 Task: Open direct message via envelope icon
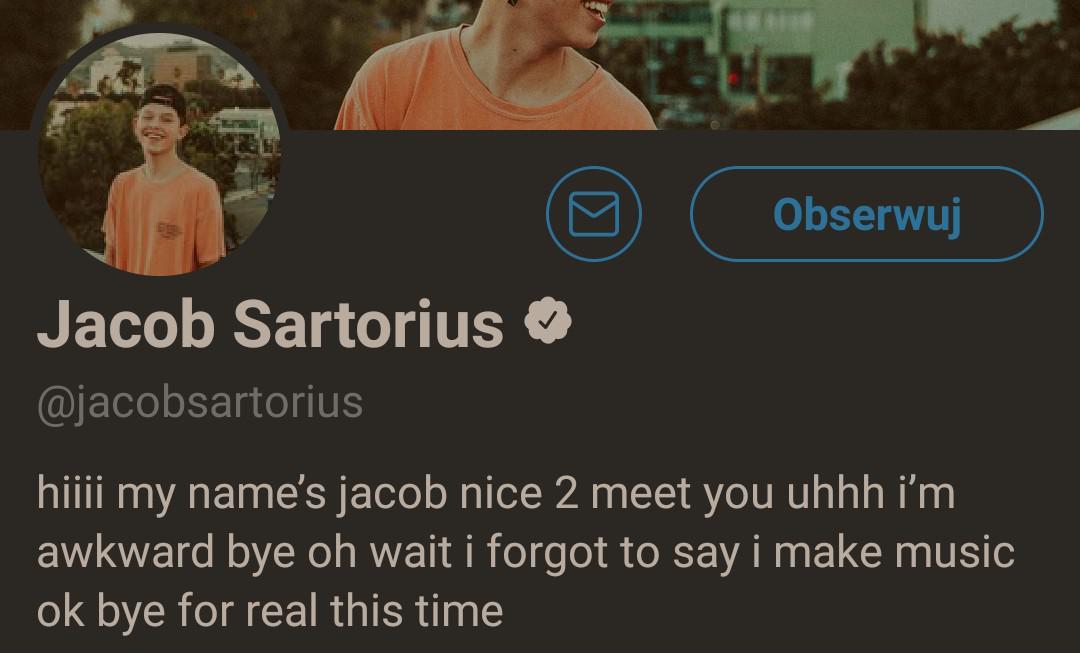coord(594,214)
